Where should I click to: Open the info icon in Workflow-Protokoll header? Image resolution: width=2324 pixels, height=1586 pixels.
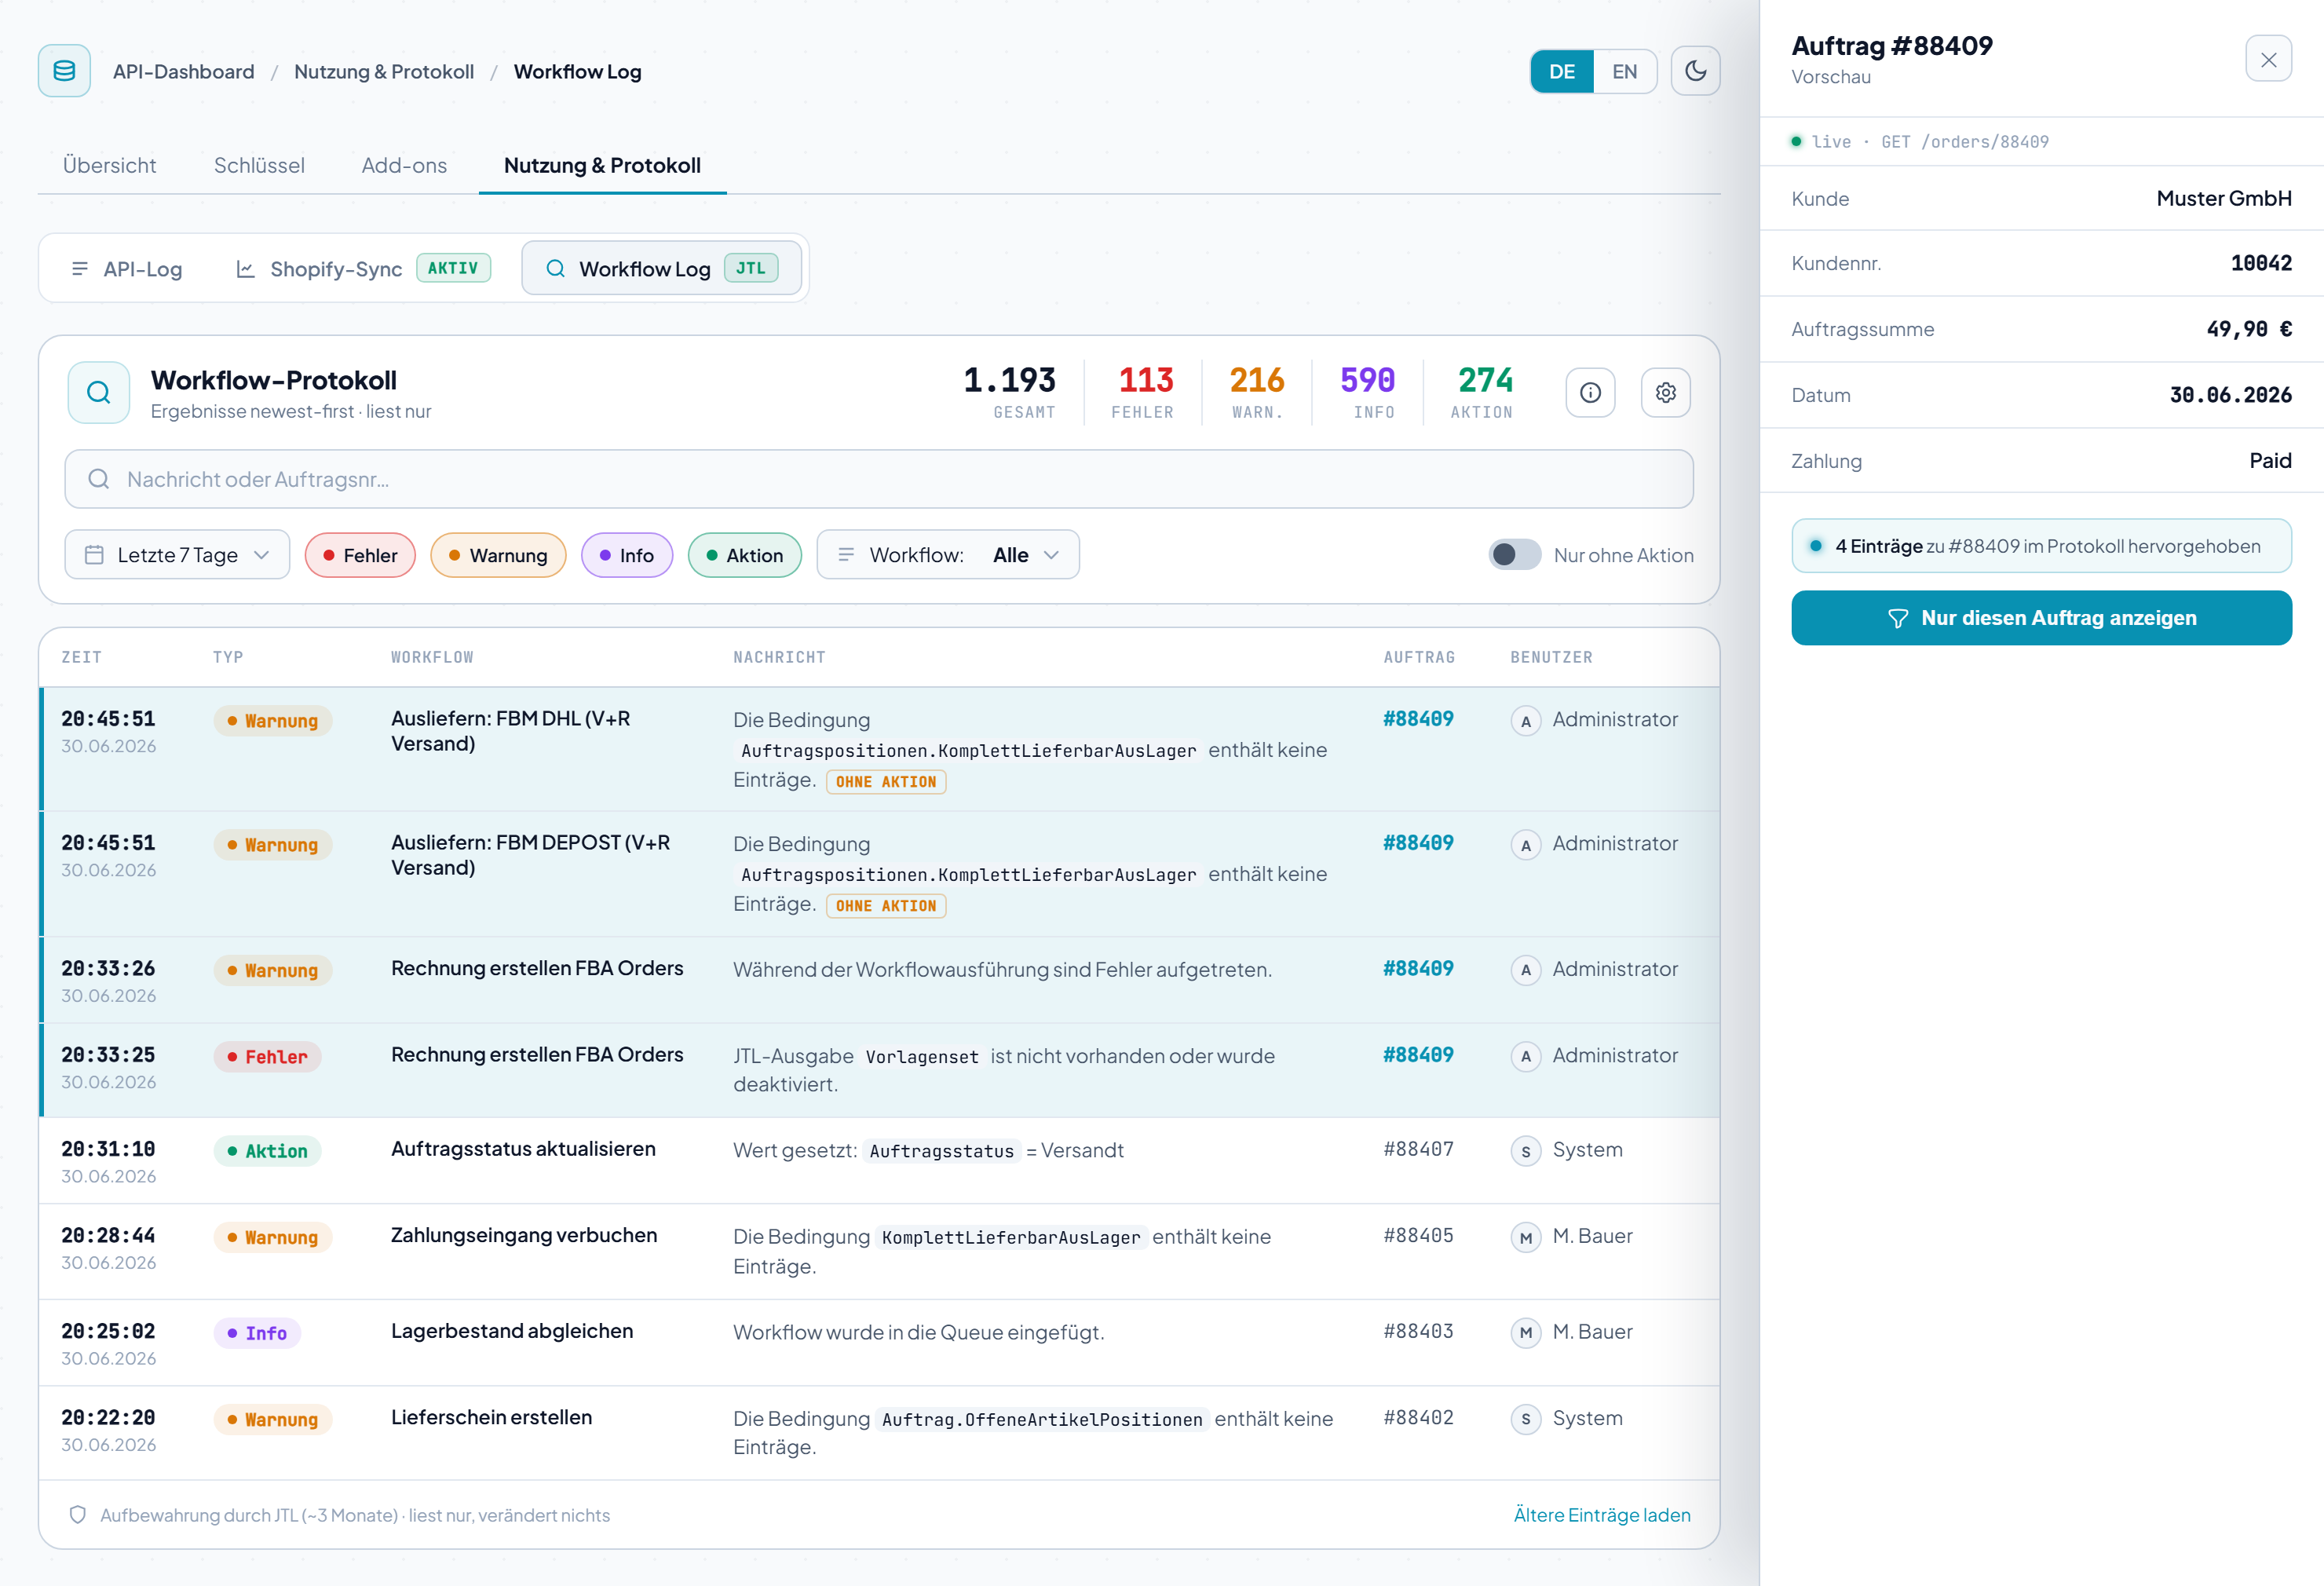click(1590, 392)
